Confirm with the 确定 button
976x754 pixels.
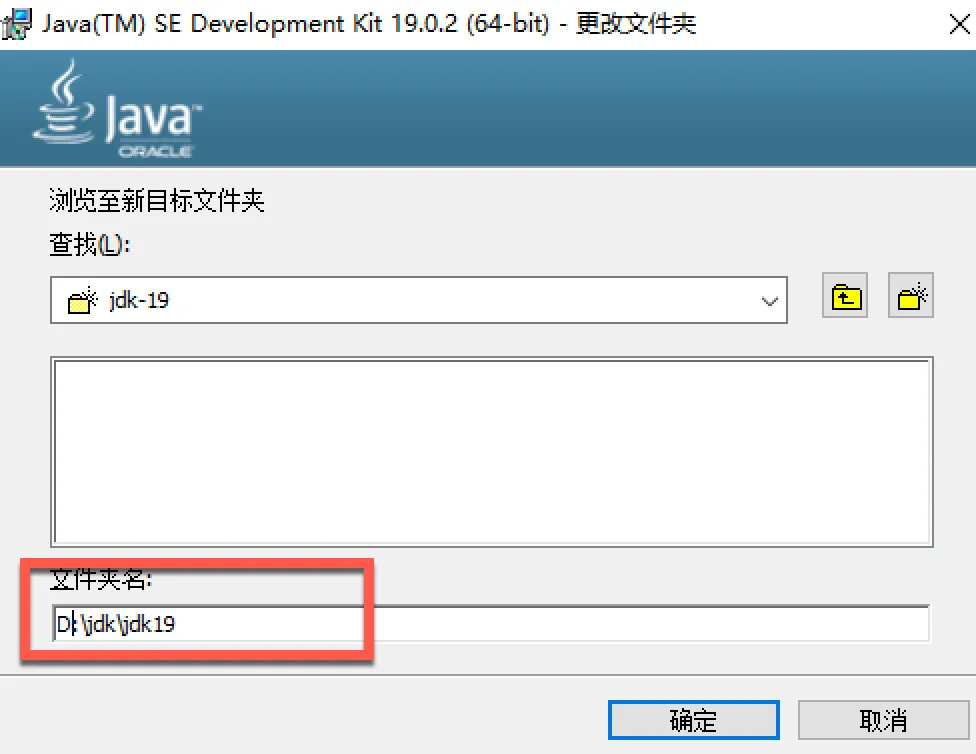(x=693, y=720)
